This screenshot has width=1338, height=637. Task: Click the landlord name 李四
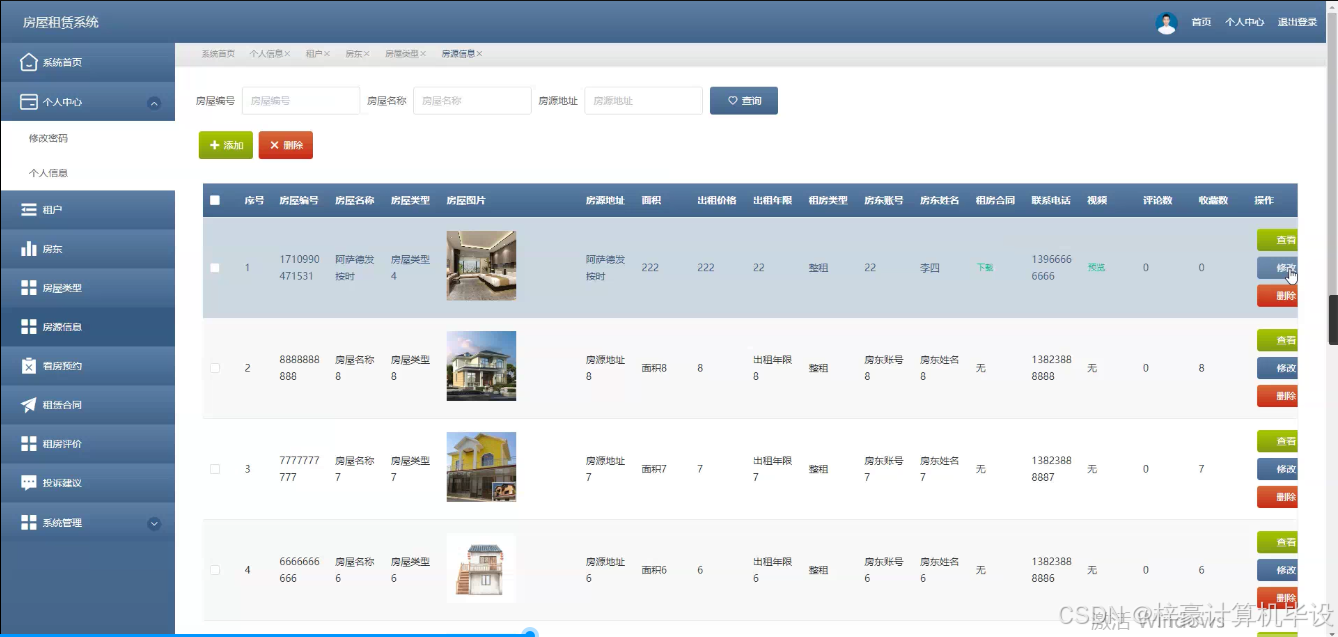tap(930, 268)
